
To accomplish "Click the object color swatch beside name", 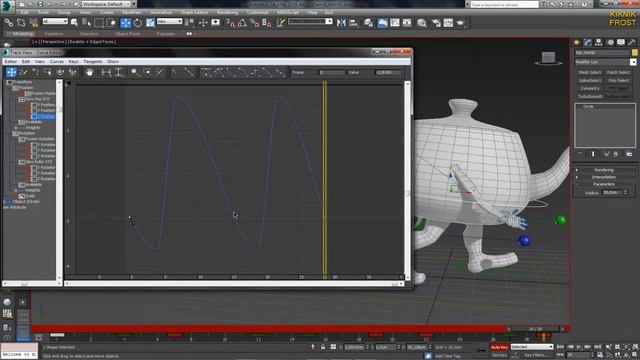I will tap(634, 53).
